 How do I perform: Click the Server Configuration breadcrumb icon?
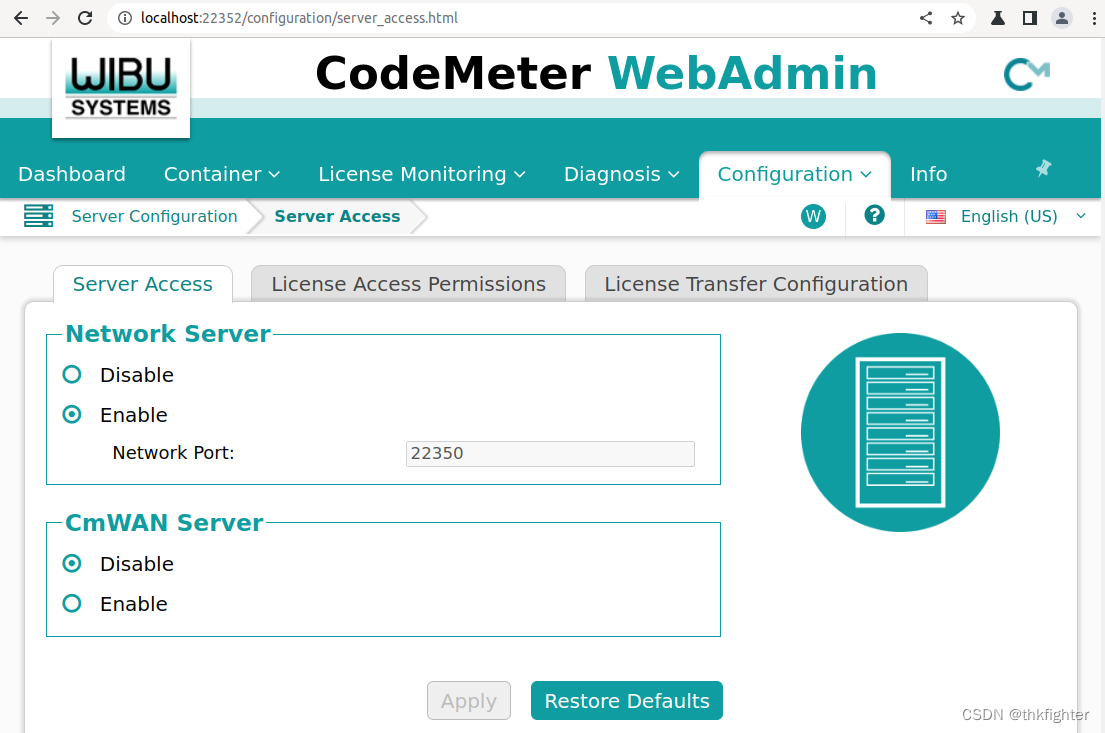tap(39, 216)
